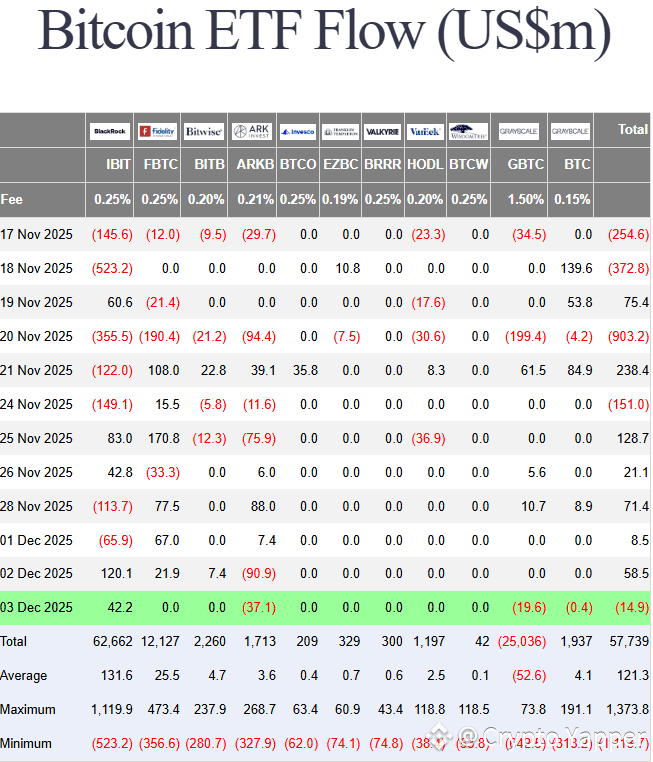Click the Fidelity logo in header
The width and height of the screenshot is (653, 762).
[x=157, y=131]
